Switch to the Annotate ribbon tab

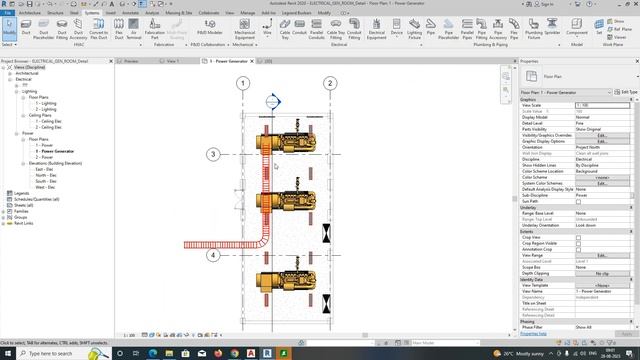coord(131,13)
